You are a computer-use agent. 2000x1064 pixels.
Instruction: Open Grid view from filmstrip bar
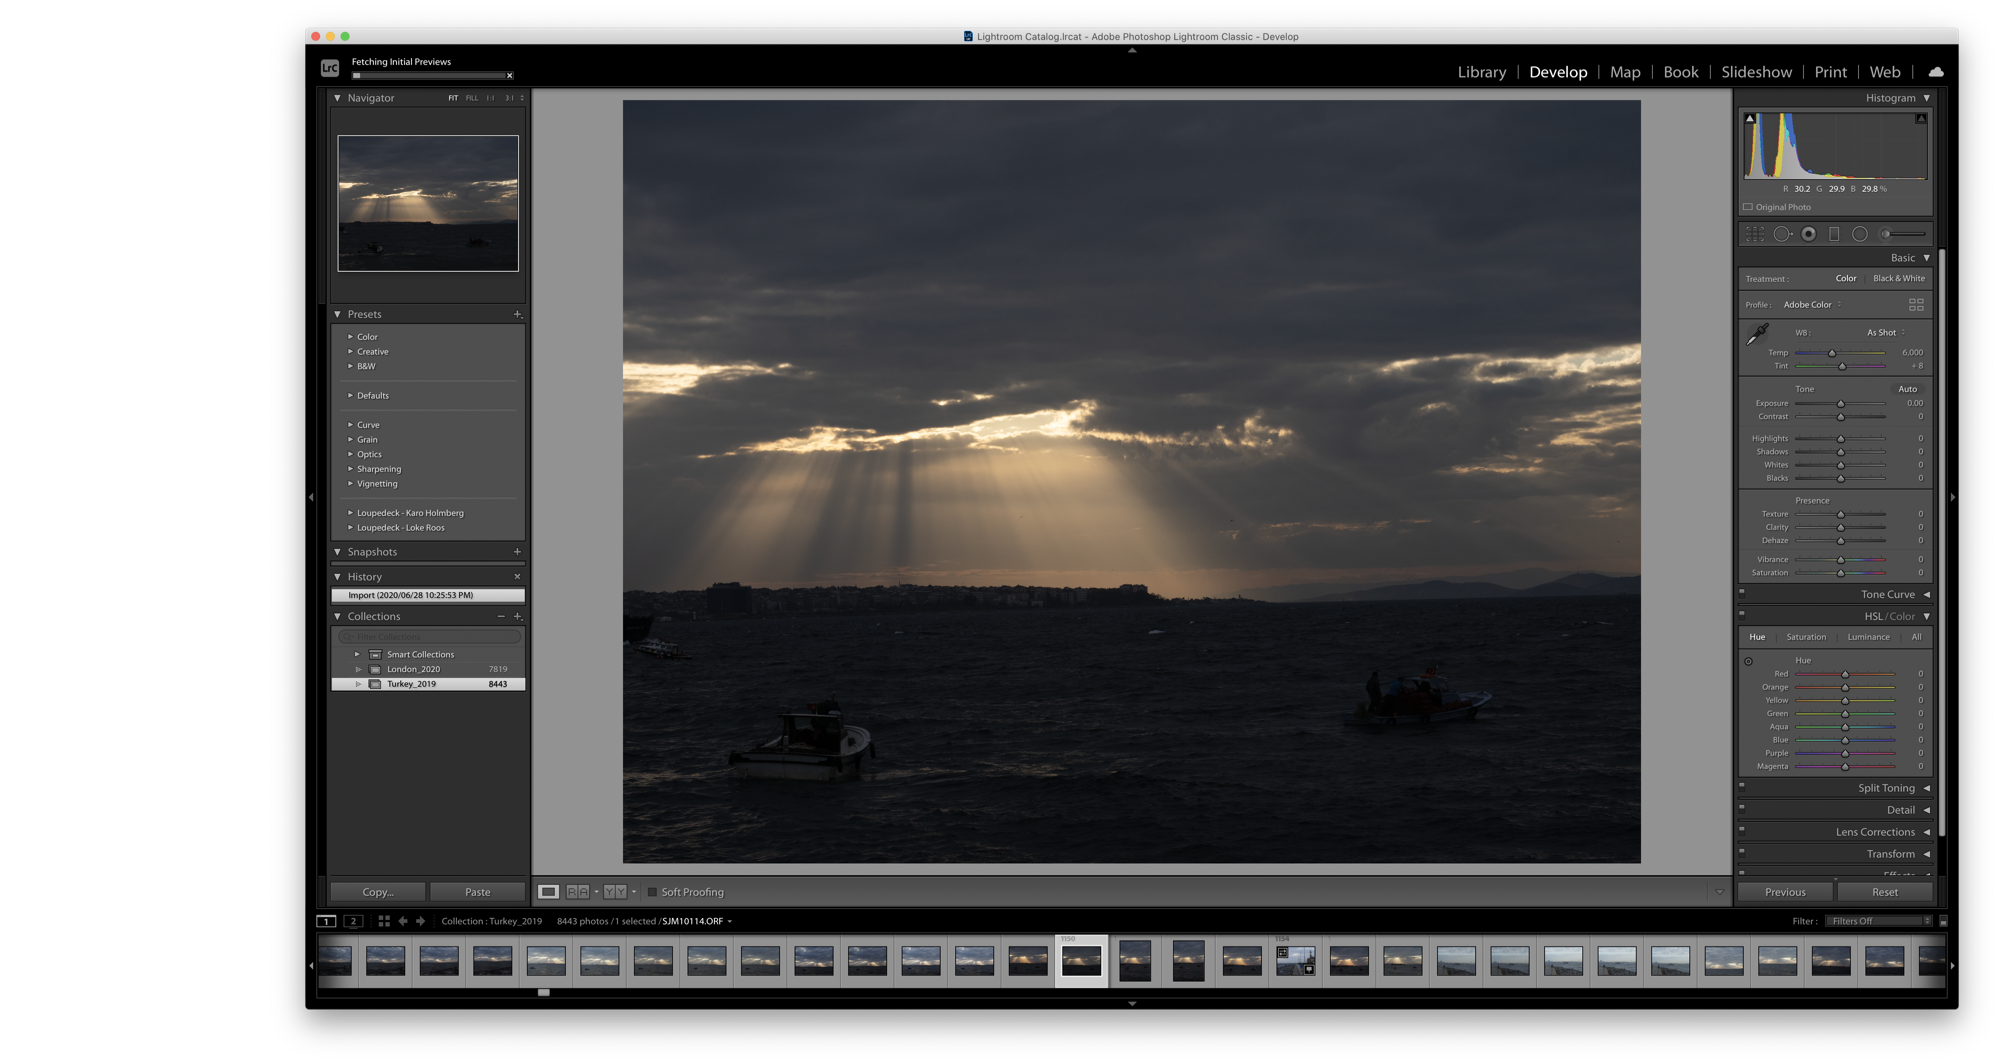[384, 921]
